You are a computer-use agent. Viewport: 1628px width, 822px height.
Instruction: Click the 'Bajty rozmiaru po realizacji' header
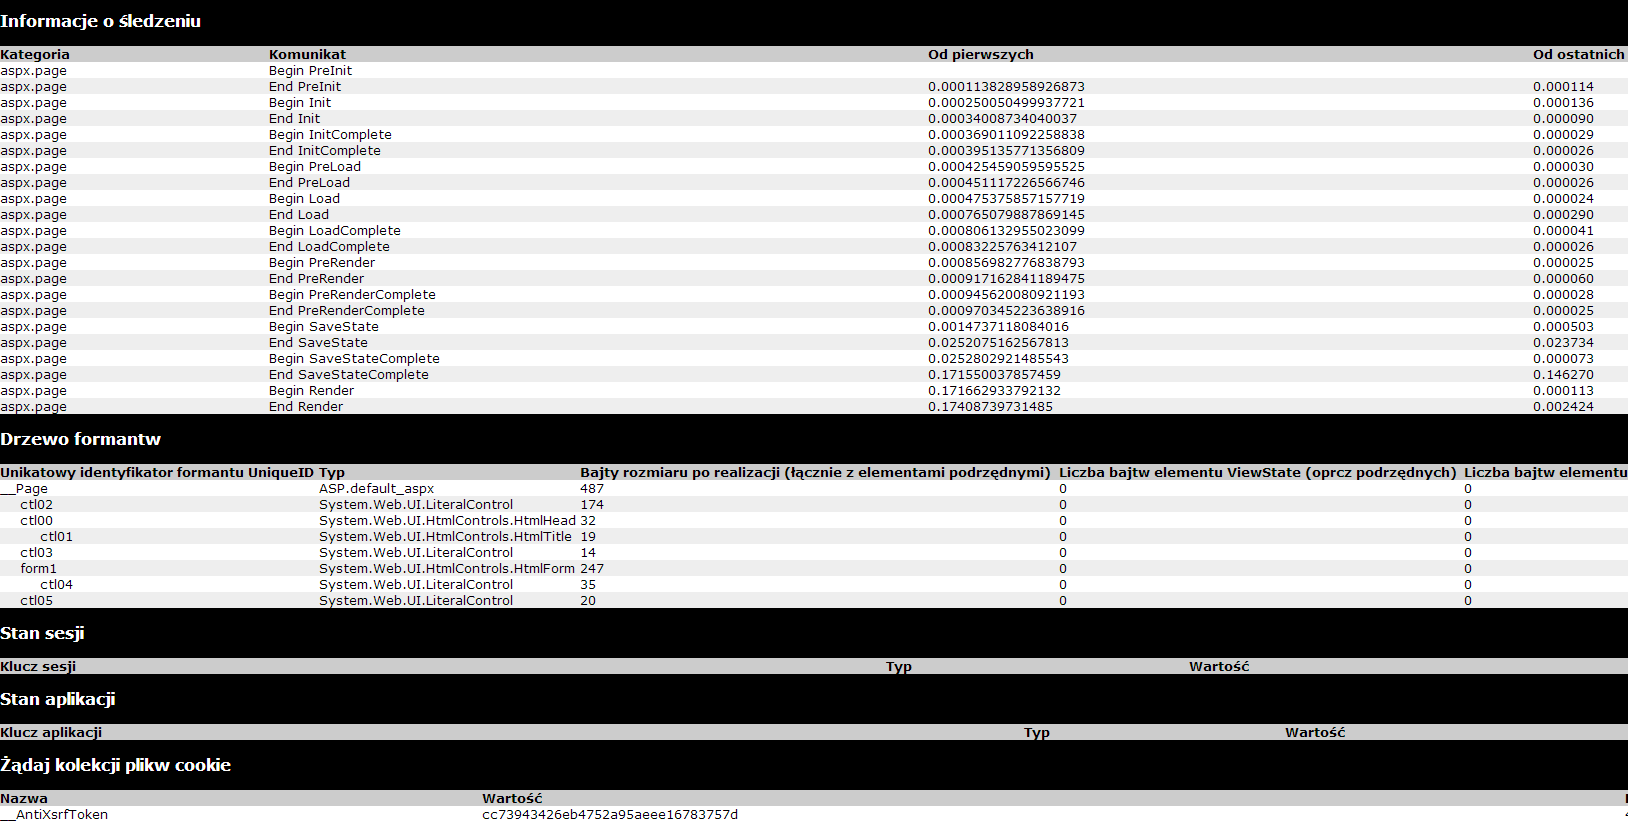pos(815,473)
